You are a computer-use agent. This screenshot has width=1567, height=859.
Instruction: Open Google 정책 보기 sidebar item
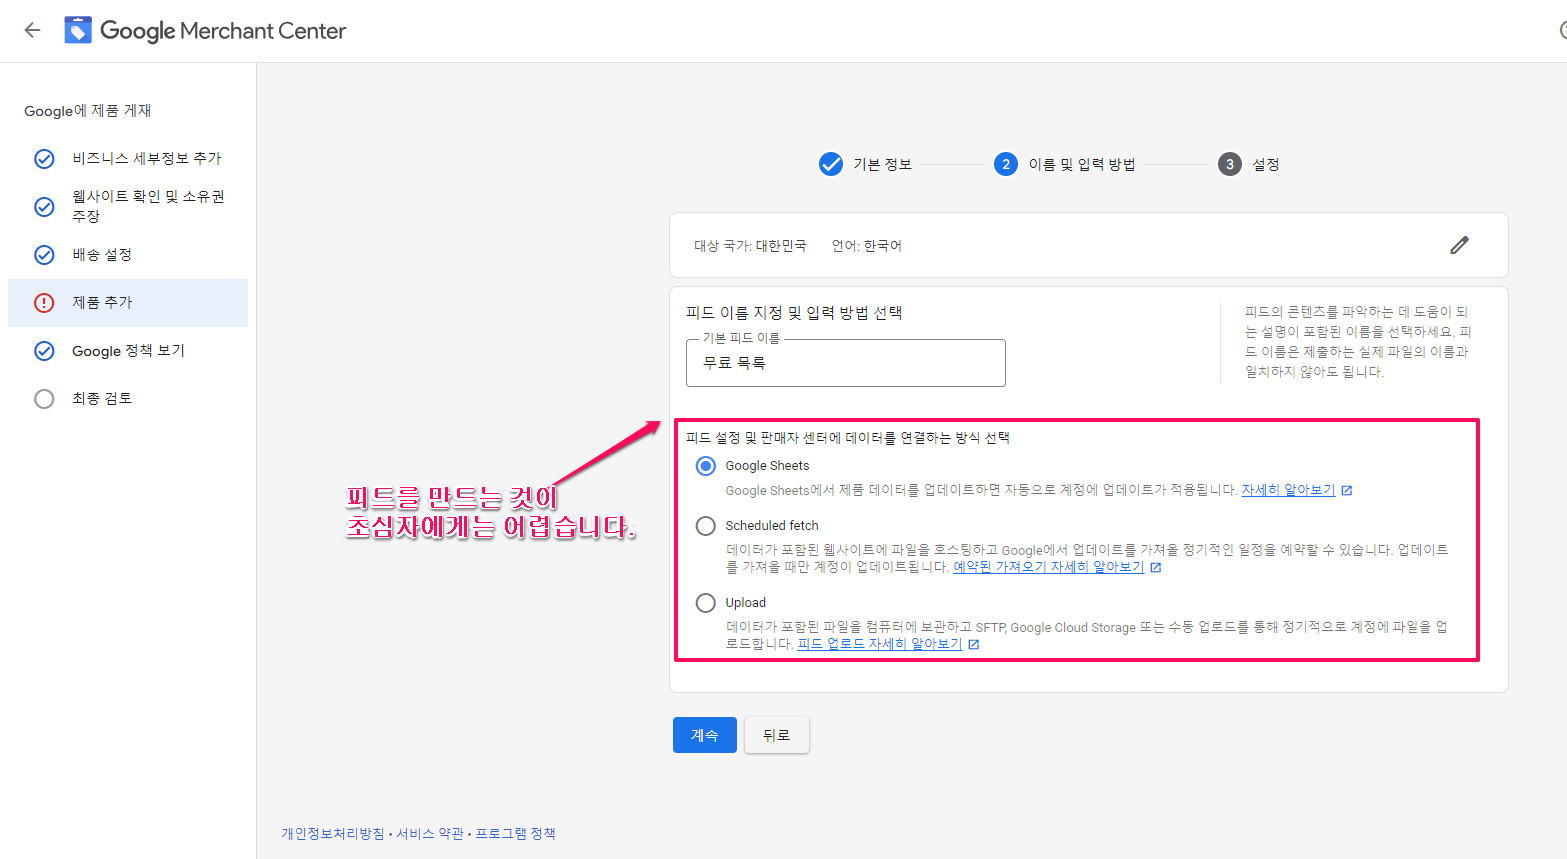[128, 351]
